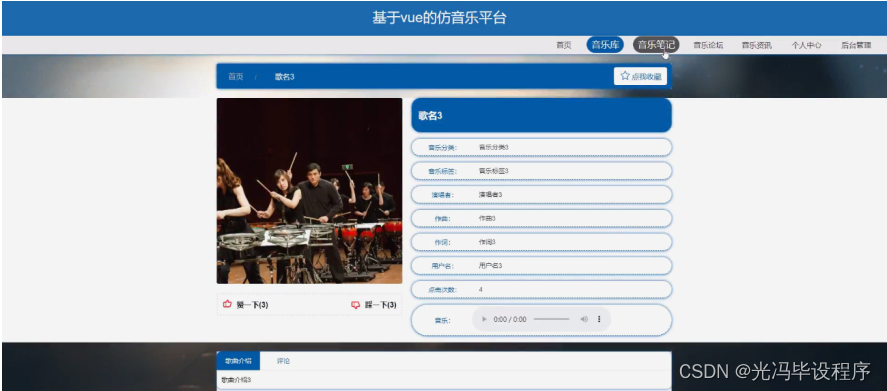The width and height of the screenshot is (887, 391).
Task: Switch to the 歌曲介绍 tab
Action: click(x=238, y=361)
